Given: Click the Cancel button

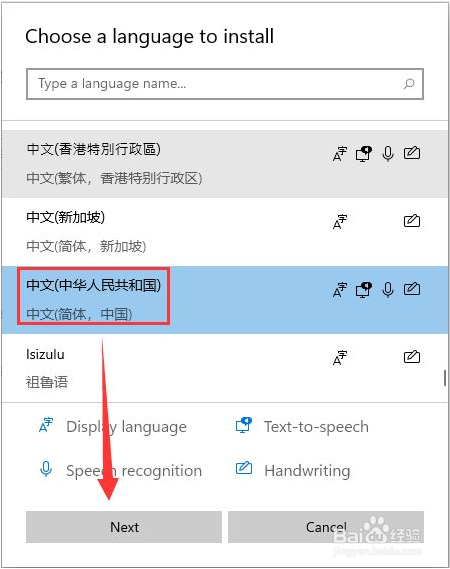Looking at the screenshot, I should coord(326,527).
